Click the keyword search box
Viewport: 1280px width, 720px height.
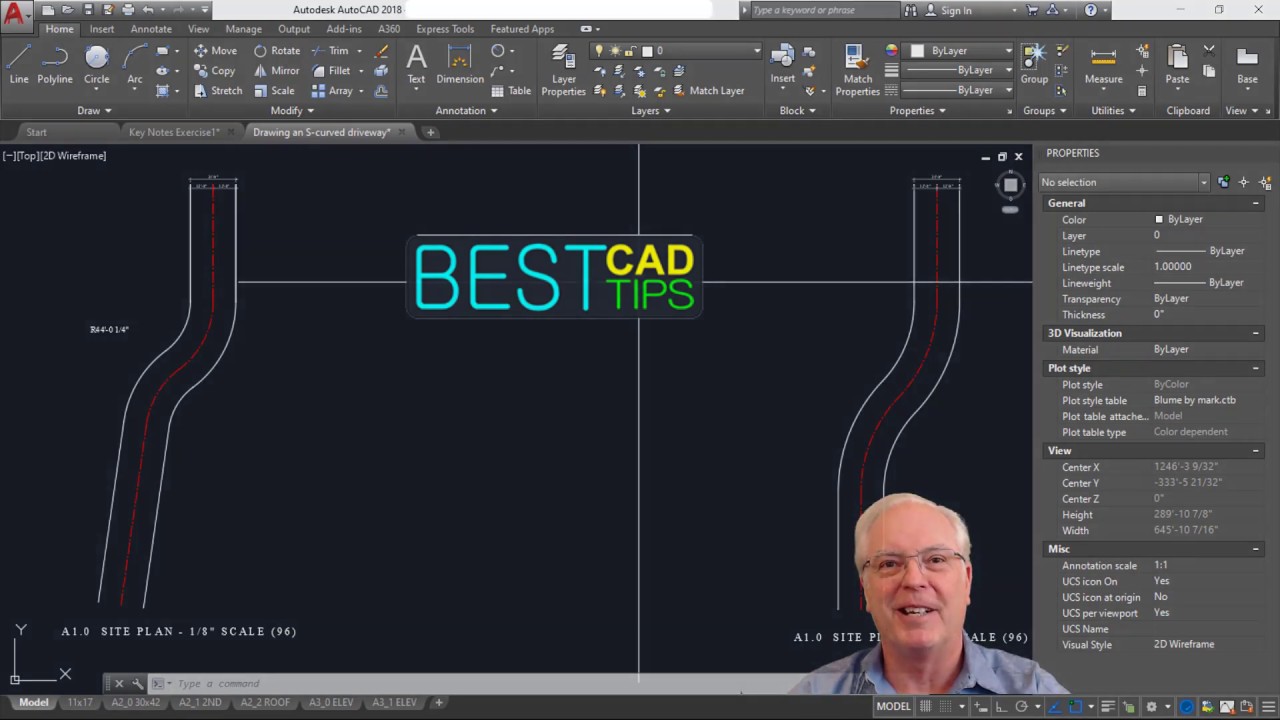[824, 10]
